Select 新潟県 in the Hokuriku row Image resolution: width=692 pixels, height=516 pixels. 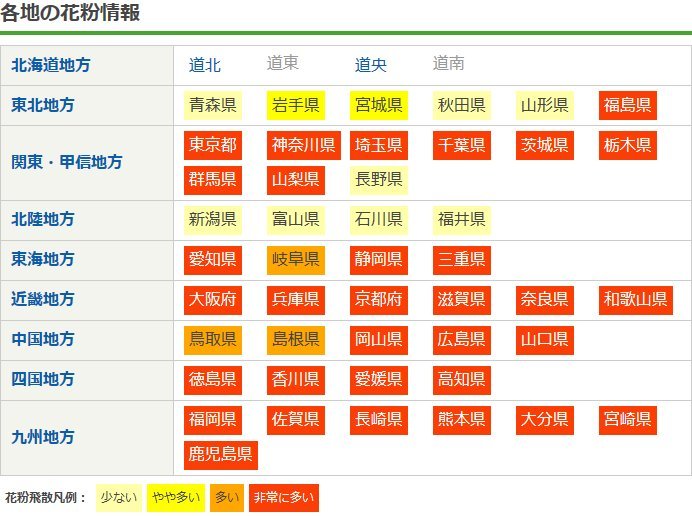[x=213, y=220]
